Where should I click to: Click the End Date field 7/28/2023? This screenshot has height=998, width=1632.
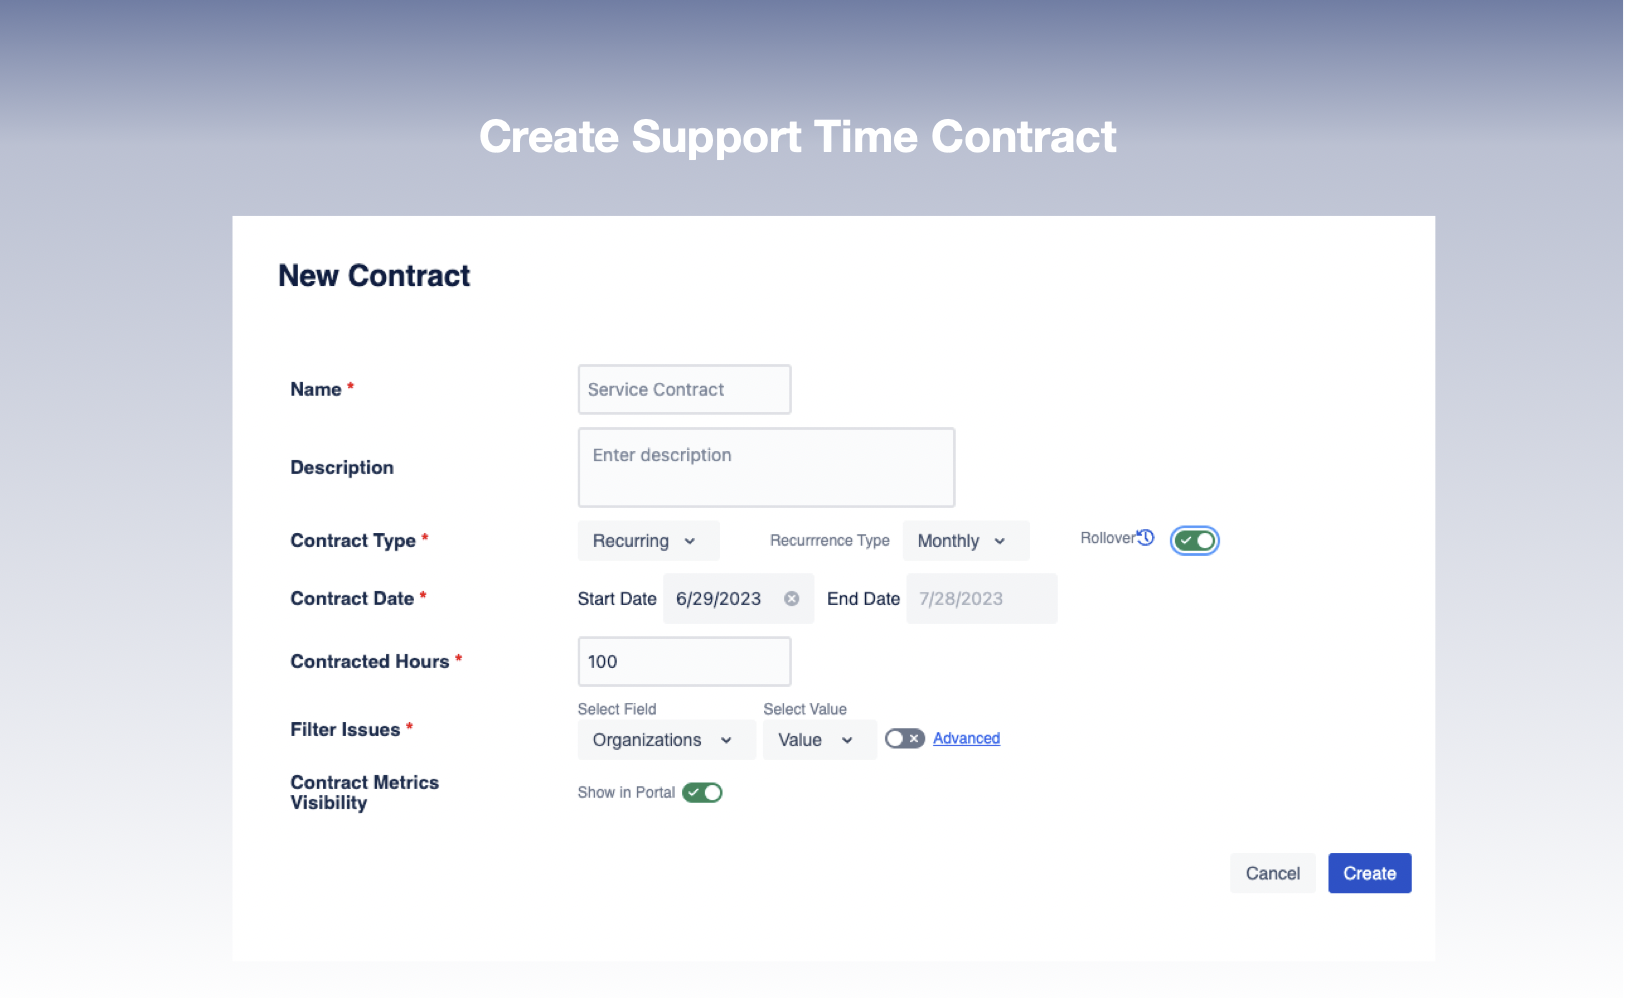point(980,599)
